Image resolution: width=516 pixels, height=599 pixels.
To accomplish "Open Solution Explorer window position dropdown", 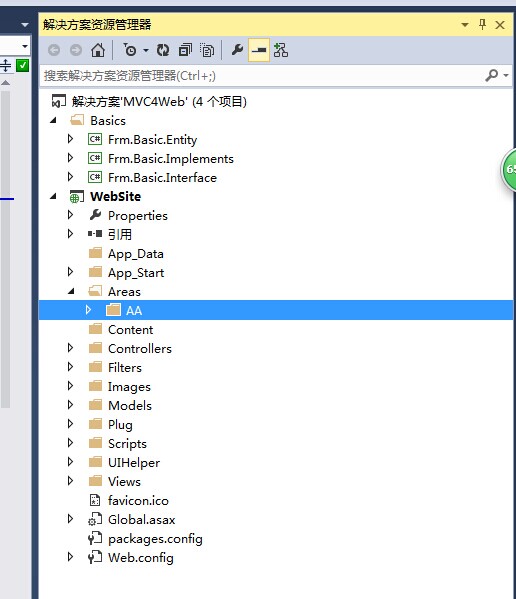I will [465, 25].
